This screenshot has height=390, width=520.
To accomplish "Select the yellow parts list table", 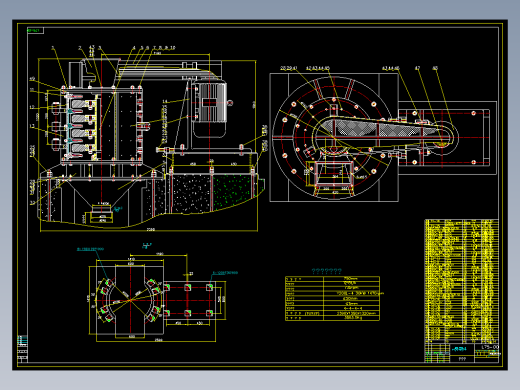I will pos(462,280).
